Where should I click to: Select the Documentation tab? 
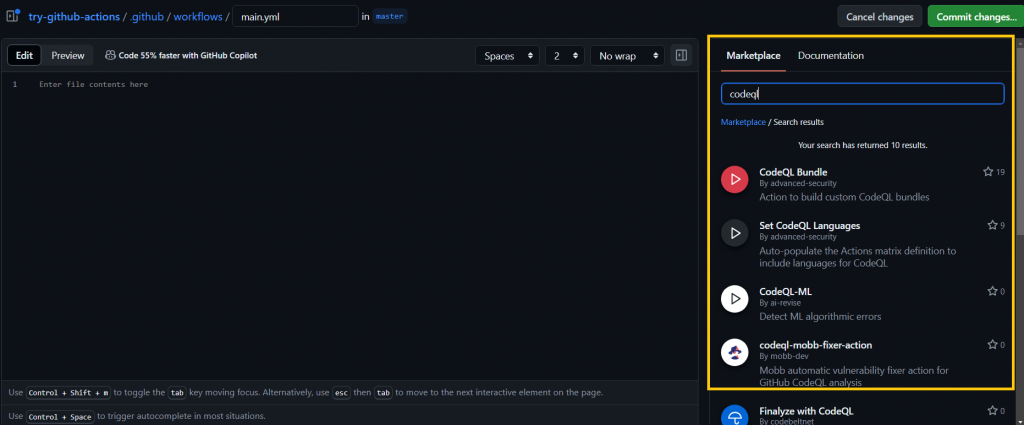[x=831, y=55]
